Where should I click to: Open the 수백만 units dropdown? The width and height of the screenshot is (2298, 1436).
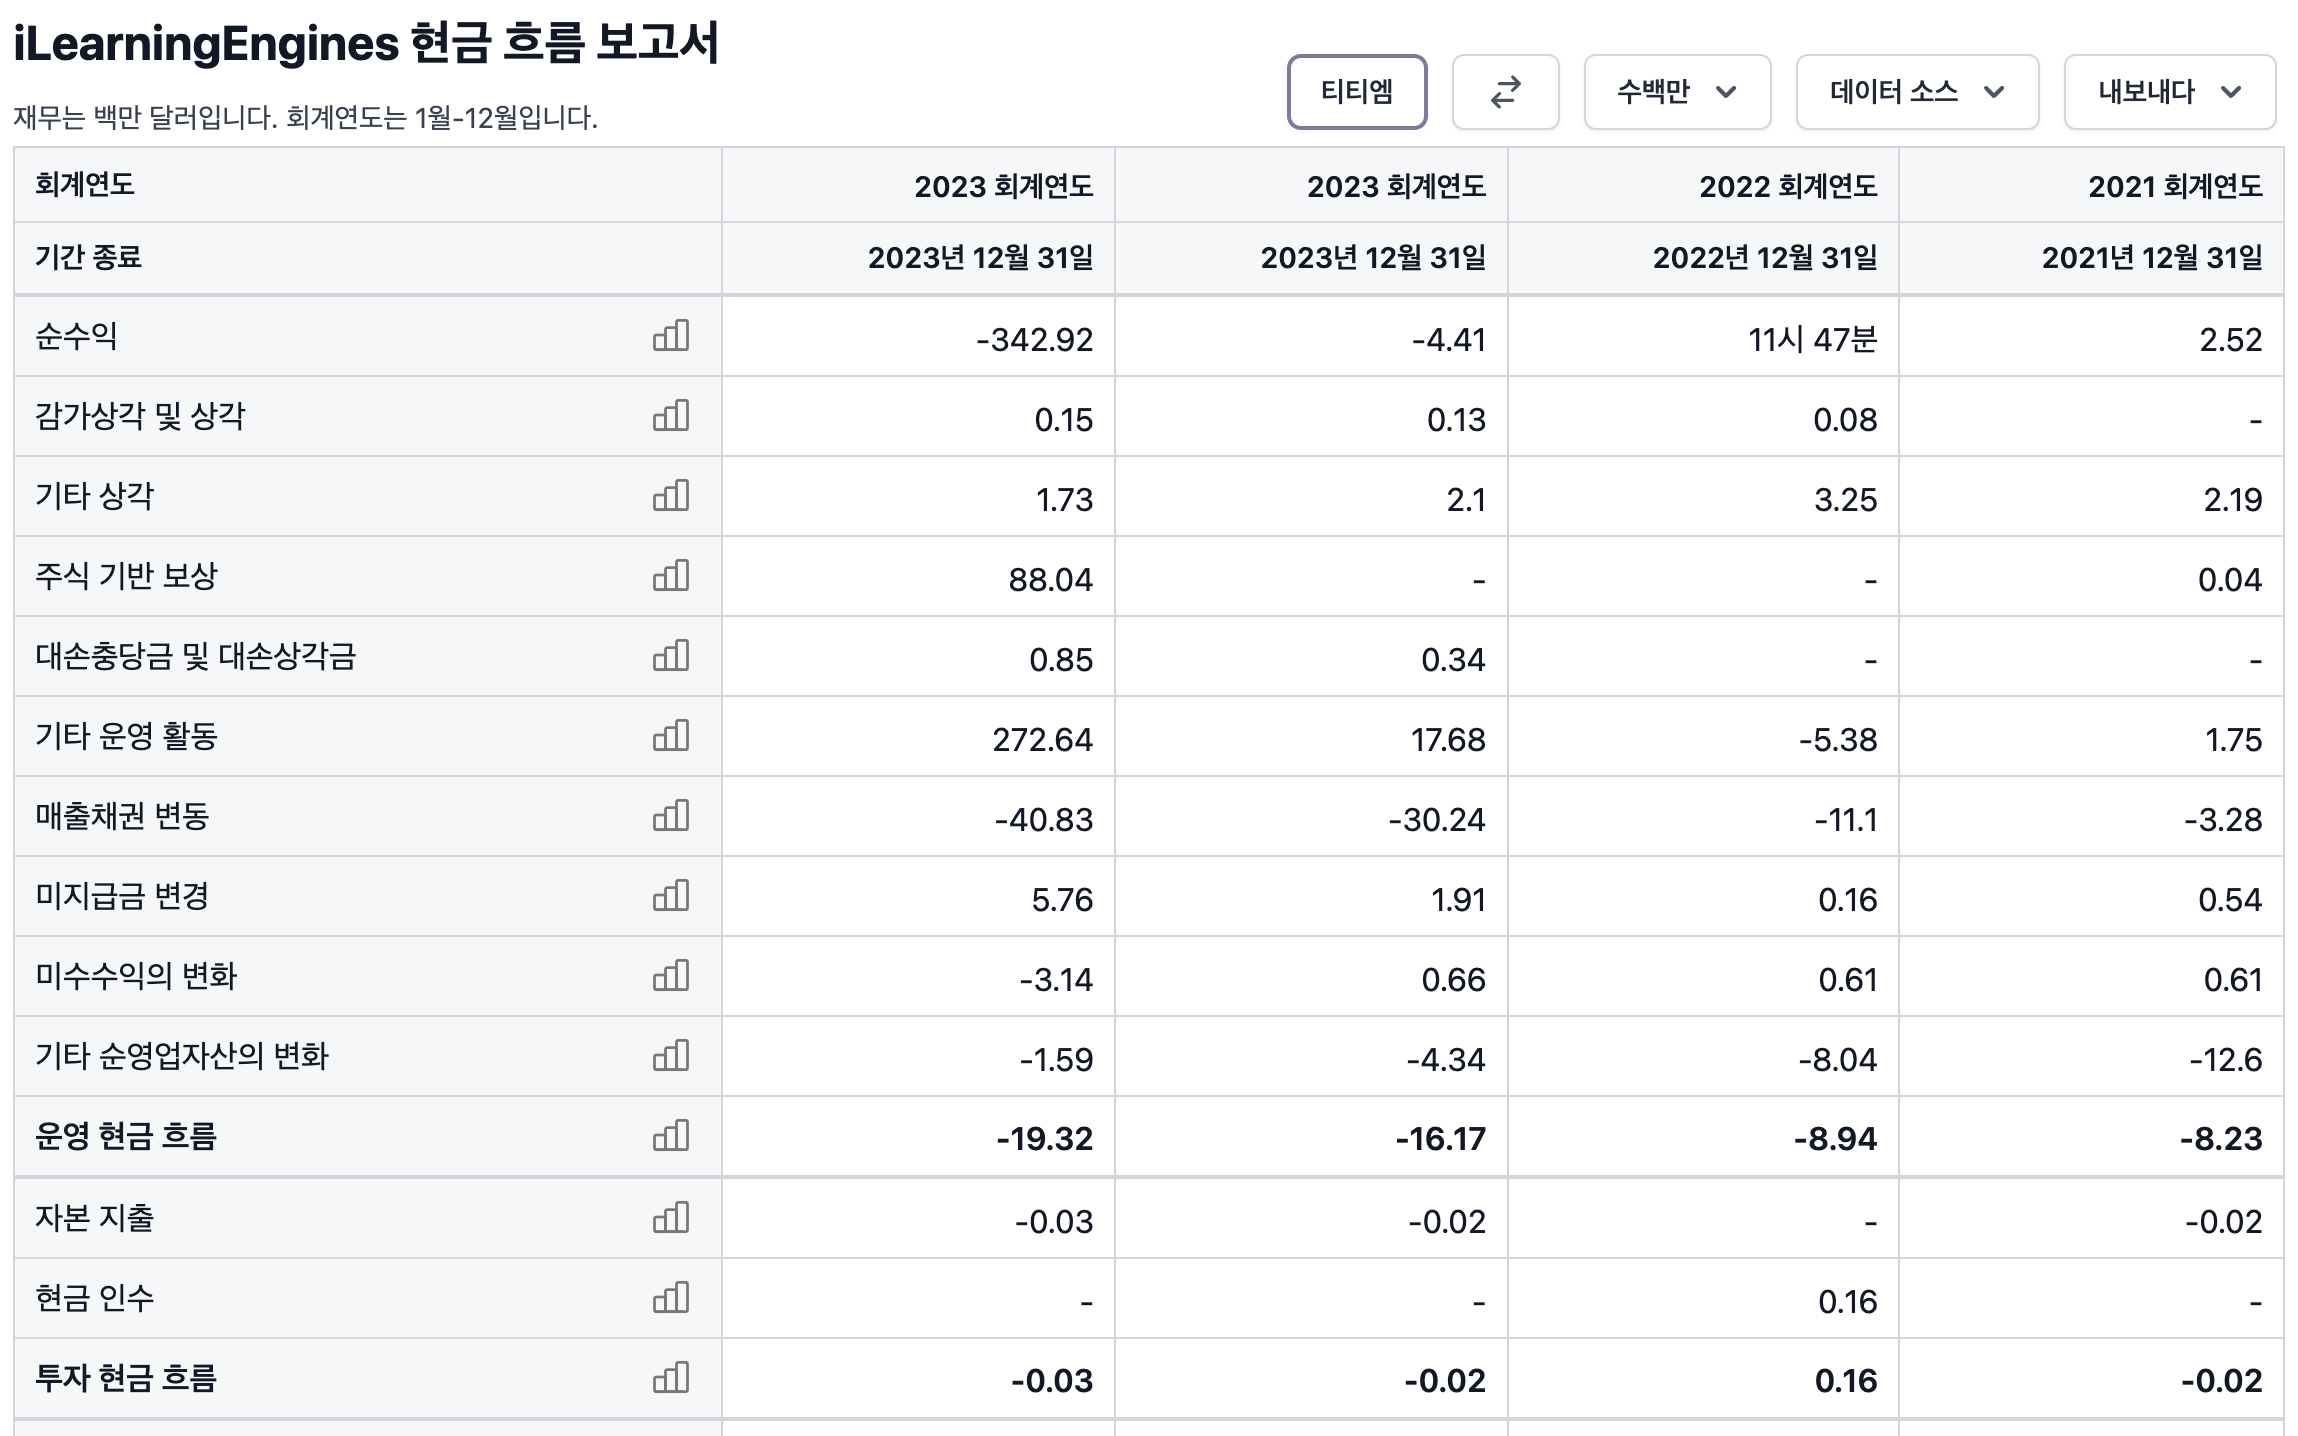tap(1677, 92)
